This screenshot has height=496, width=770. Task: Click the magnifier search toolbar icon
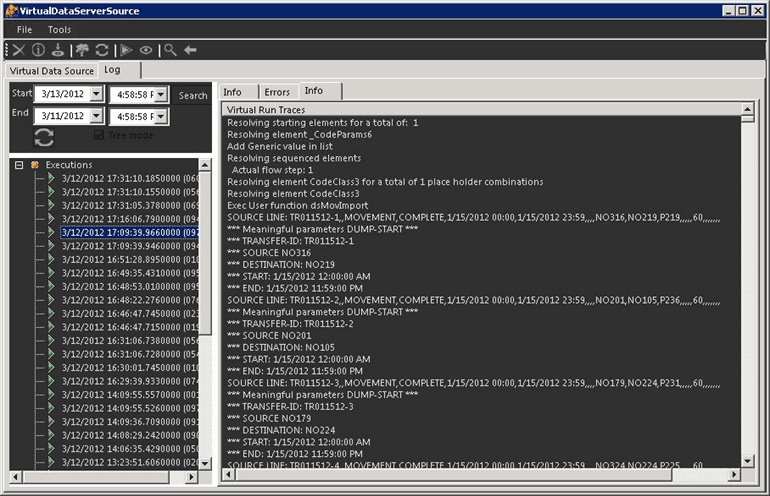click(170, 50)
